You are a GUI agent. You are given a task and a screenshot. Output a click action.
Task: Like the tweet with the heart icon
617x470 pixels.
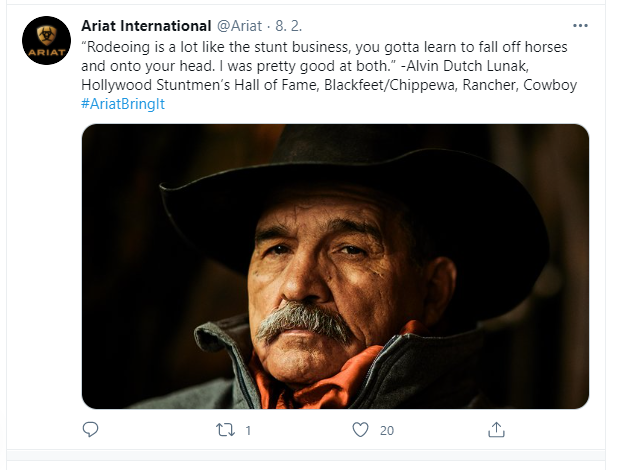pyautogui.click(x=361, y=430)
